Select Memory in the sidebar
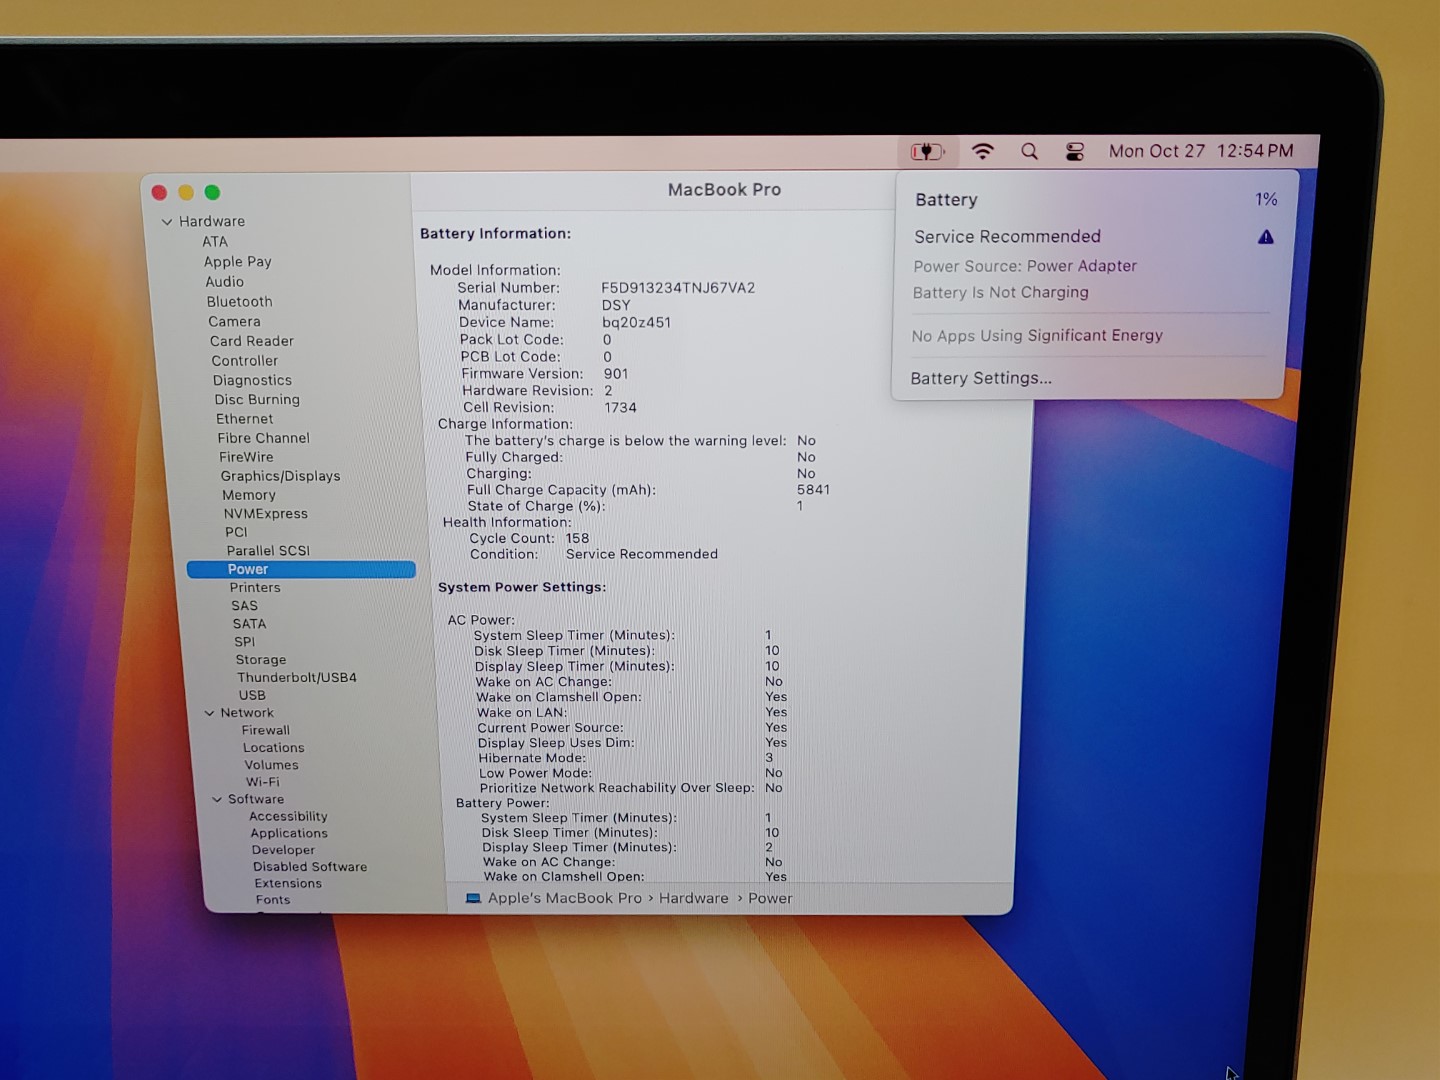This screenshot has height=1080, width=1440. (x=249, y=495)
